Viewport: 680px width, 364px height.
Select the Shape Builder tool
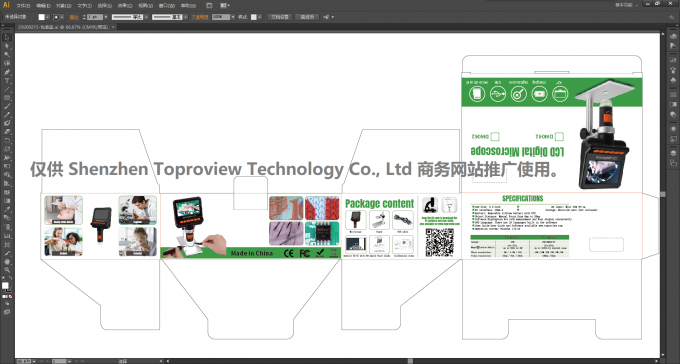7,175
